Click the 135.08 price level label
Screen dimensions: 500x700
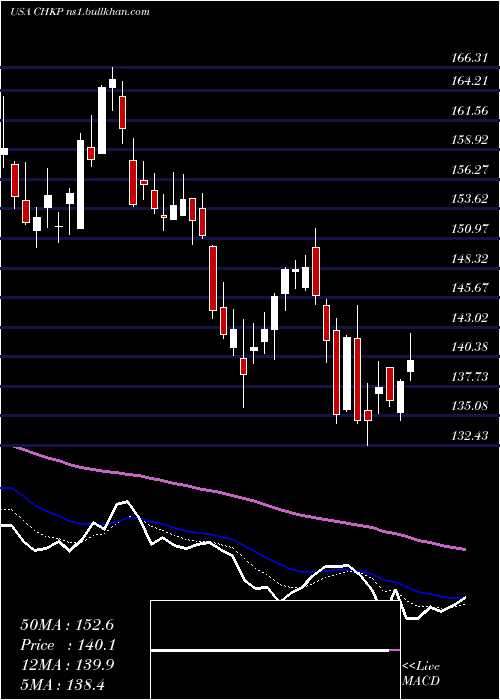[469, 406]
